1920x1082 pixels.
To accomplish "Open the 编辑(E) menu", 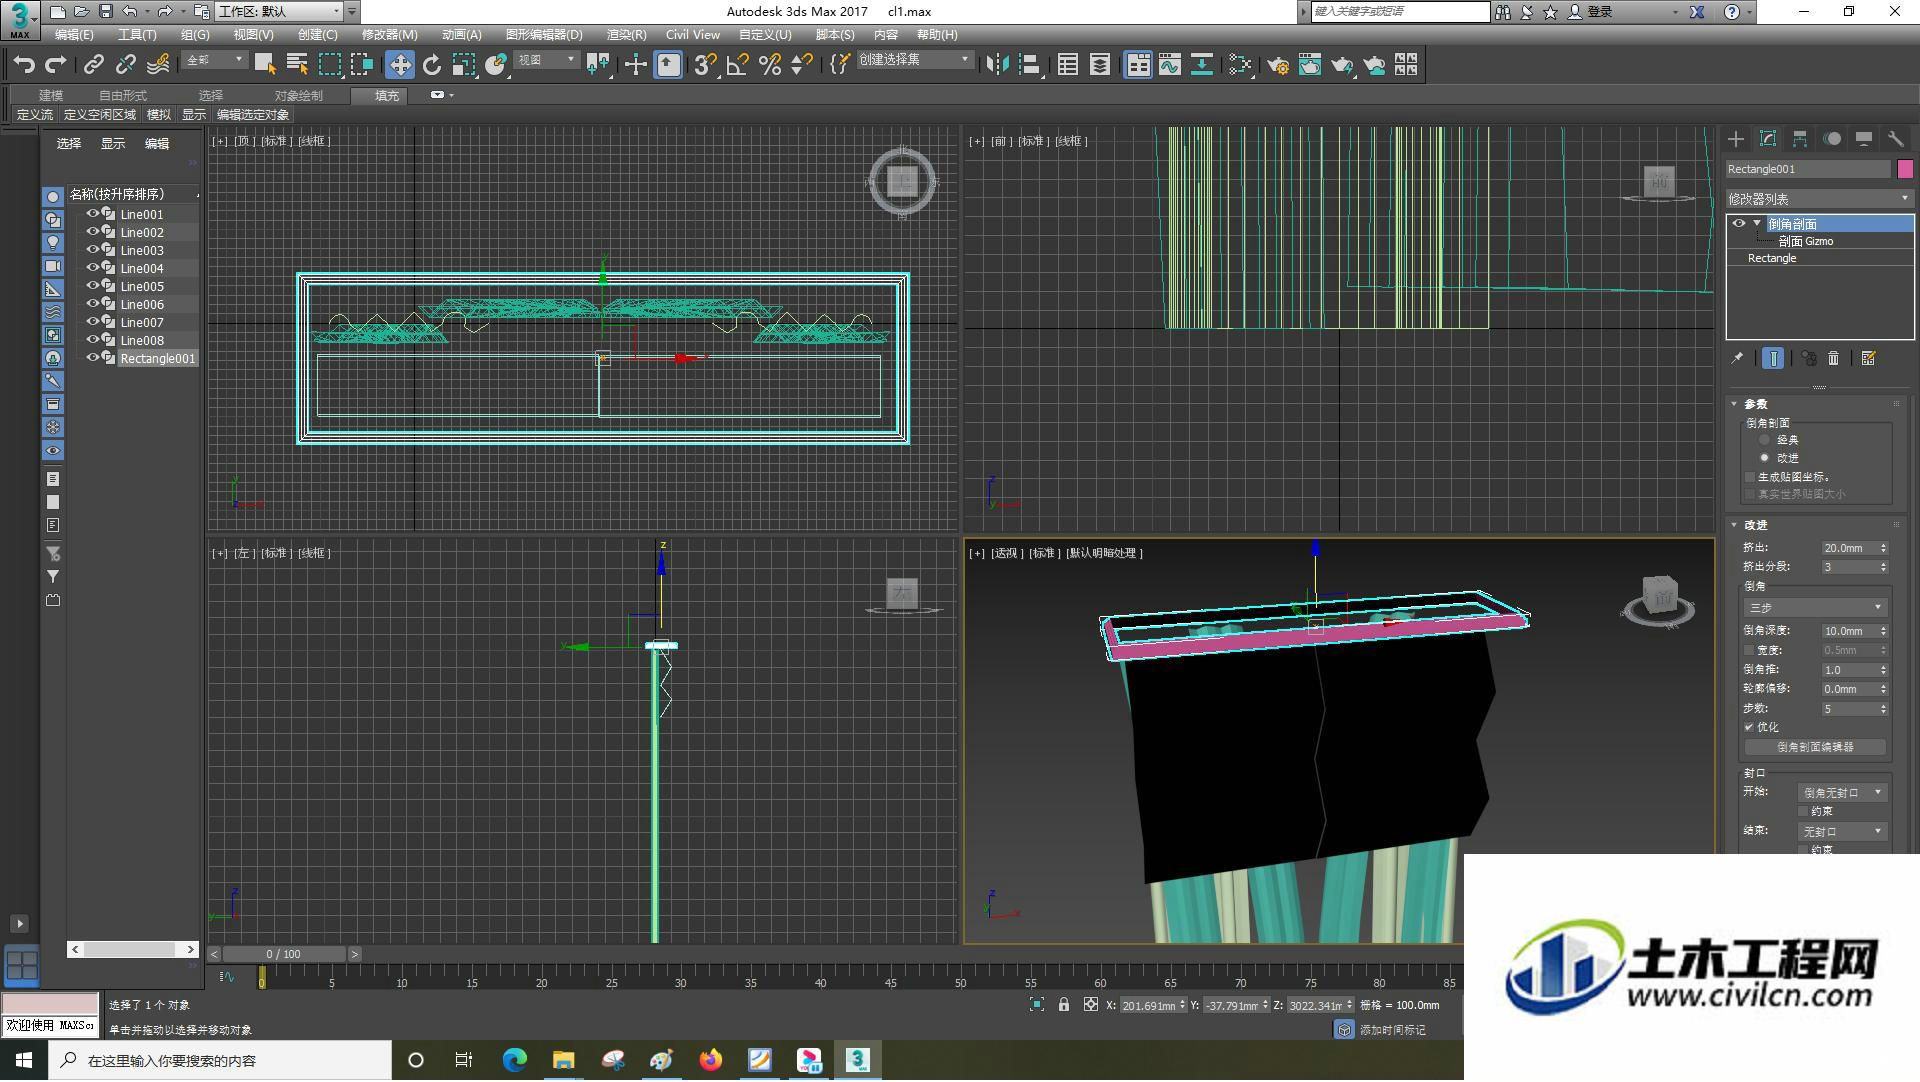I will click(x=74, y=35).
